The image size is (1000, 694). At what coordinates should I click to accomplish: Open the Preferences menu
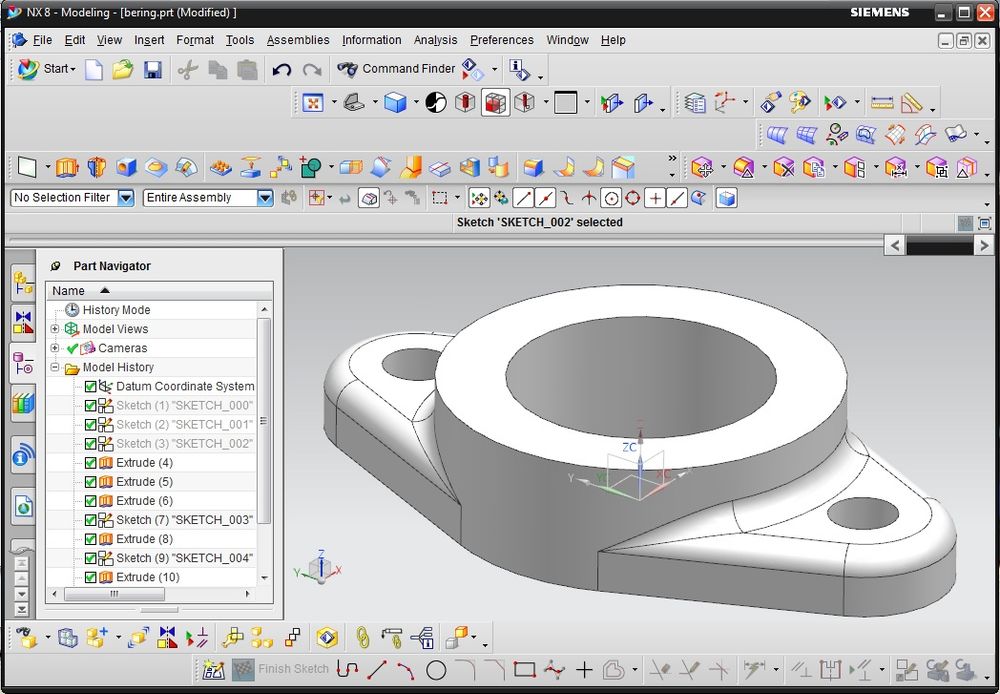click(x=501, y=40)
